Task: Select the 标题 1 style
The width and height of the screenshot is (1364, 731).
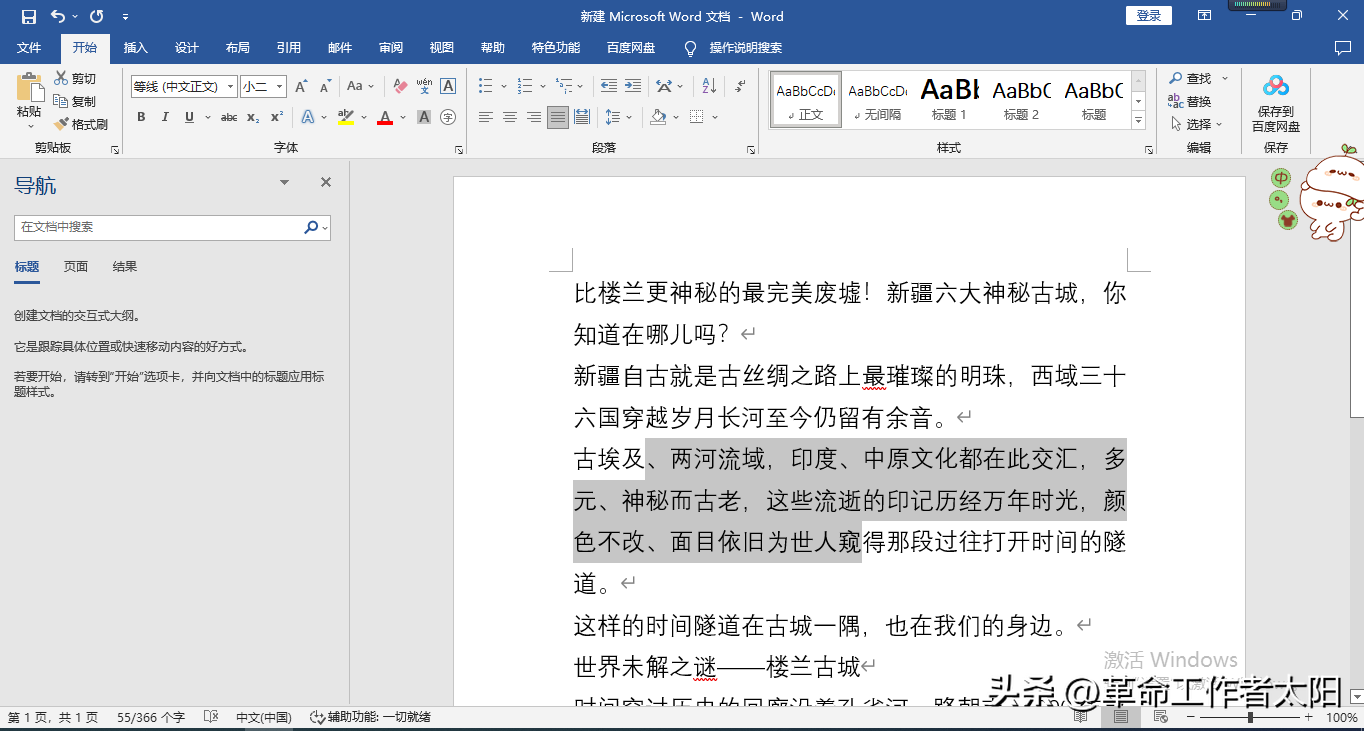Action: tap(949, 100)
